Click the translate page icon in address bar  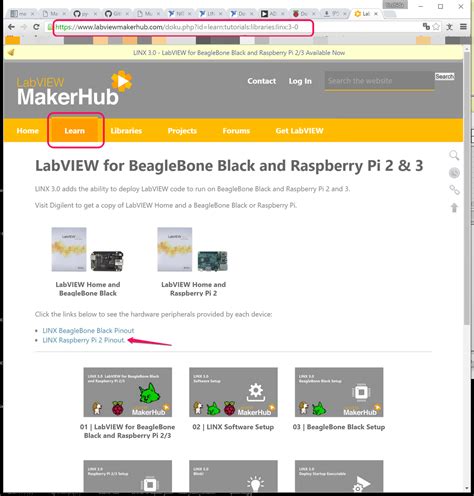(426, 27)
